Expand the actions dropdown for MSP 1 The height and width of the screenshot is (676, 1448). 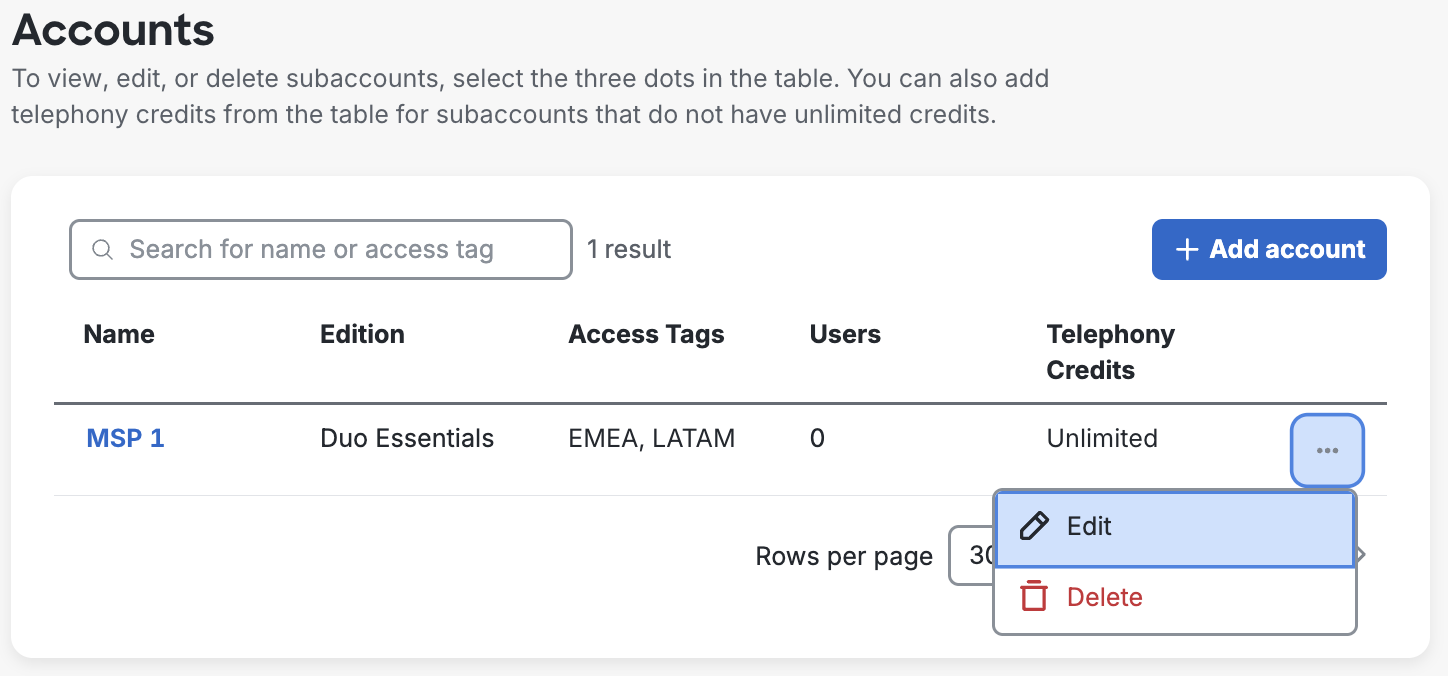click(1327, 450)
